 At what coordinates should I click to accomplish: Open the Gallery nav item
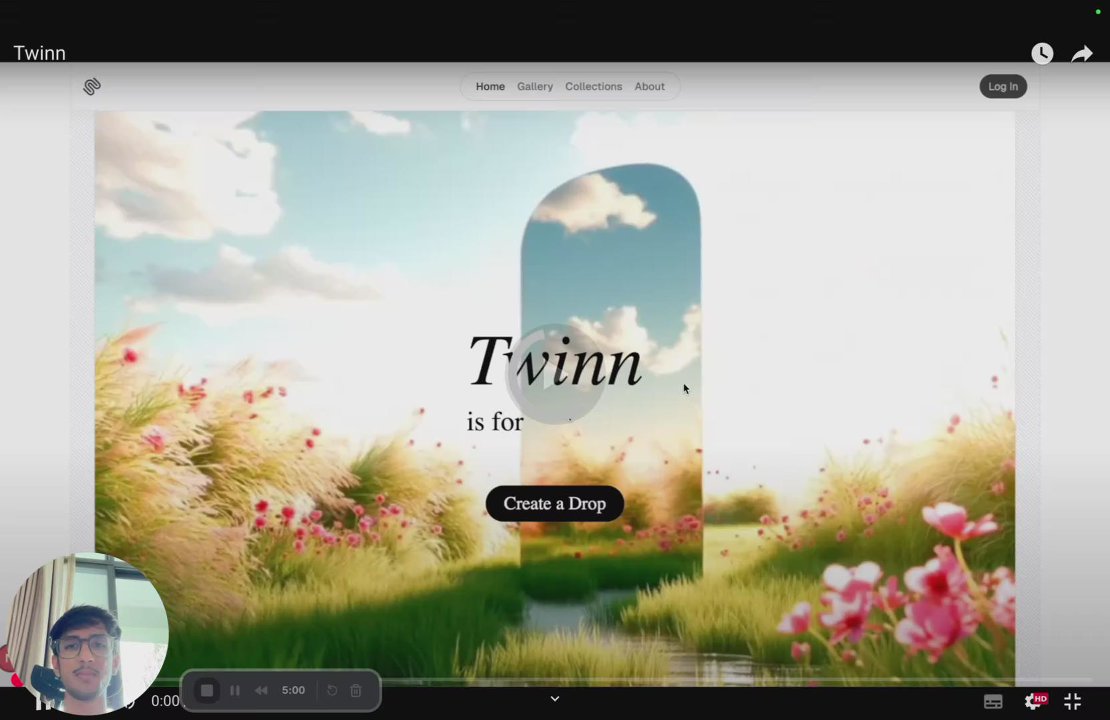tap(534, 86)
